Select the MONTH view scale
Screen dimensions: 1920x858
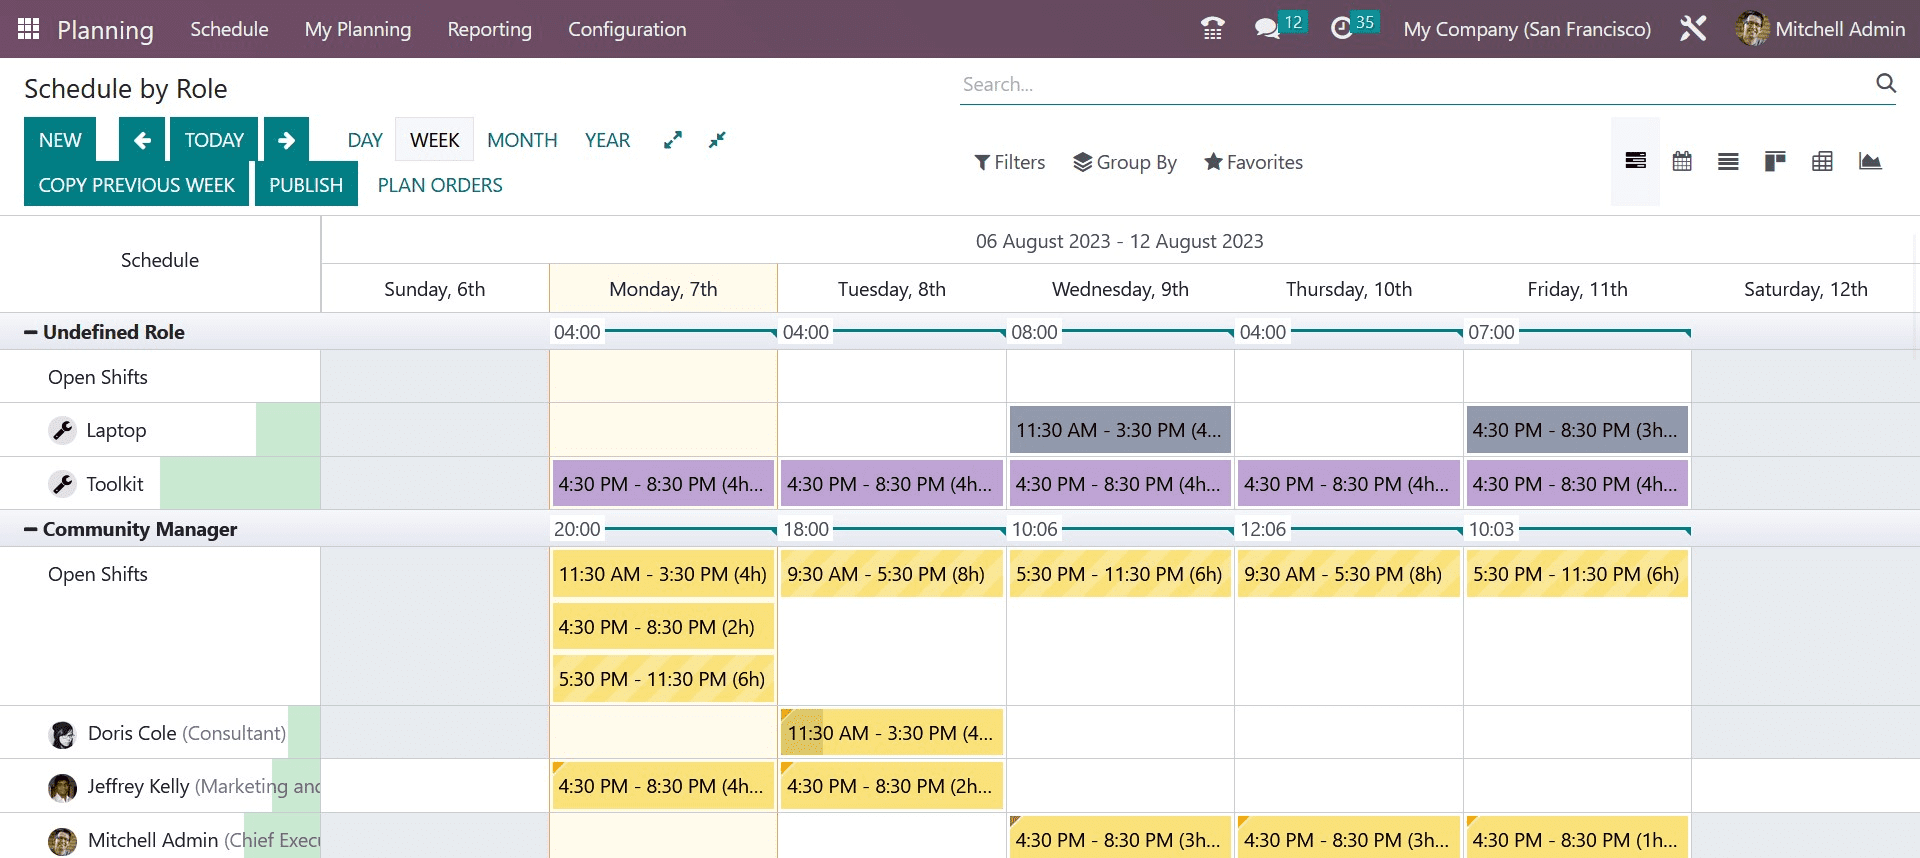point(522,140)
